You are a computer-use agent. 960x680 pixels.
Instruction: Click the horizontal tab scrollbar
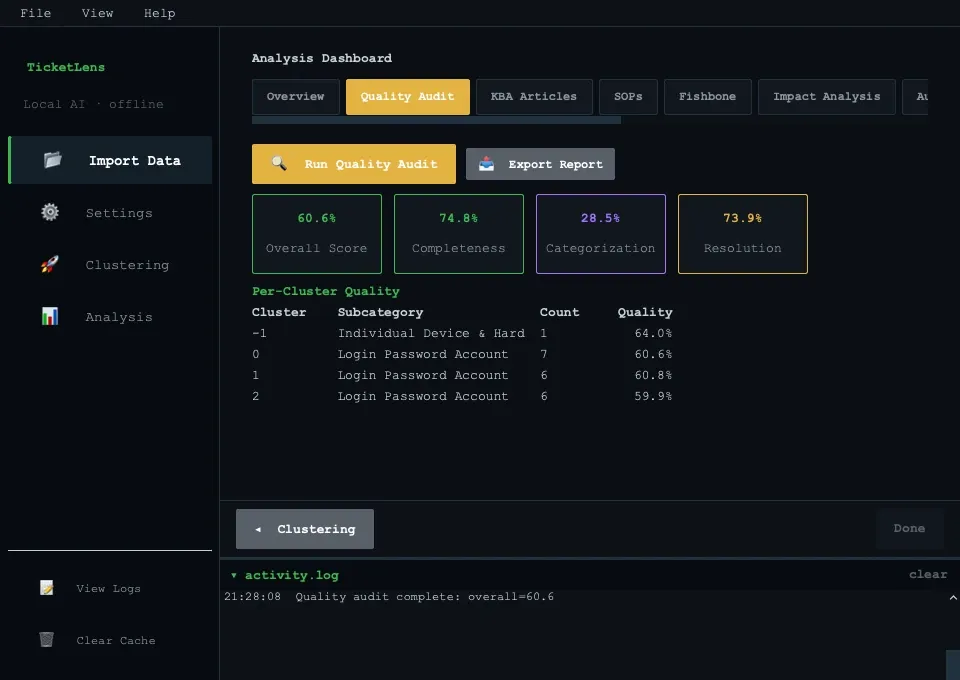tap(437, 121)
